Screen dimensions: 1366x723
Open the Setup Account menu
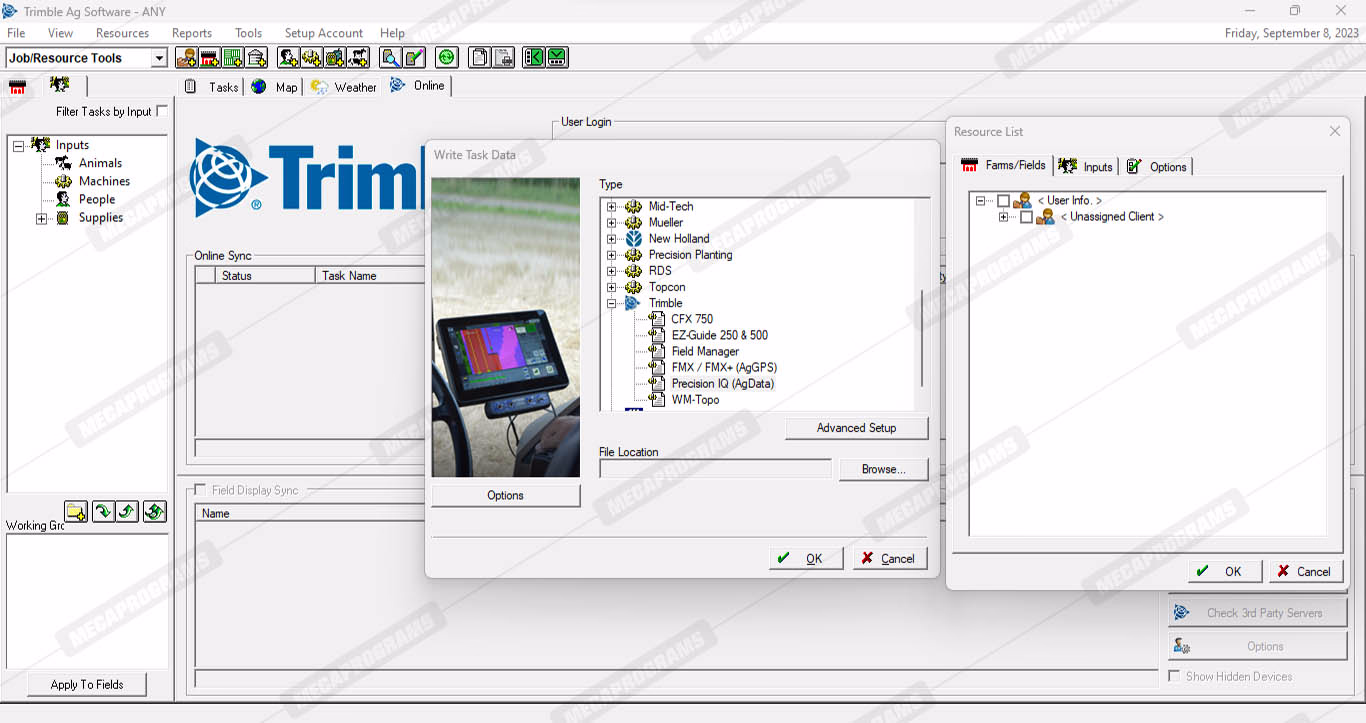tap(324, 33)
